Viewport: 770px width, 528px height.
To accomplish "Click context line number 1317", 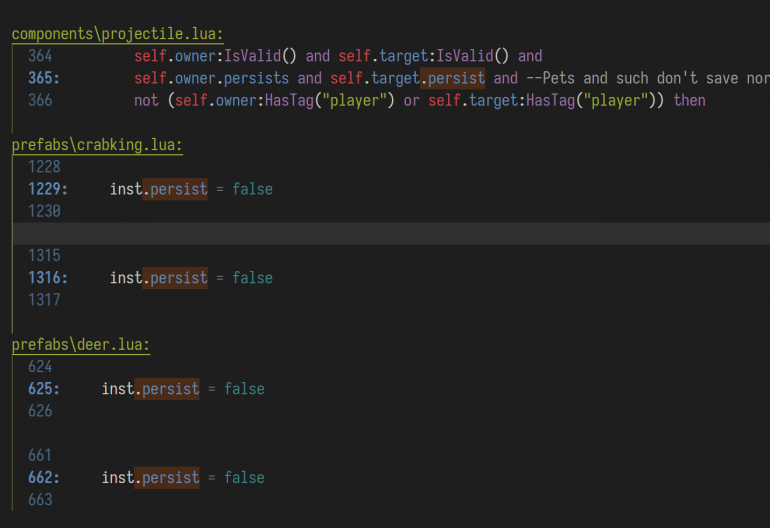I will point(44,300).
